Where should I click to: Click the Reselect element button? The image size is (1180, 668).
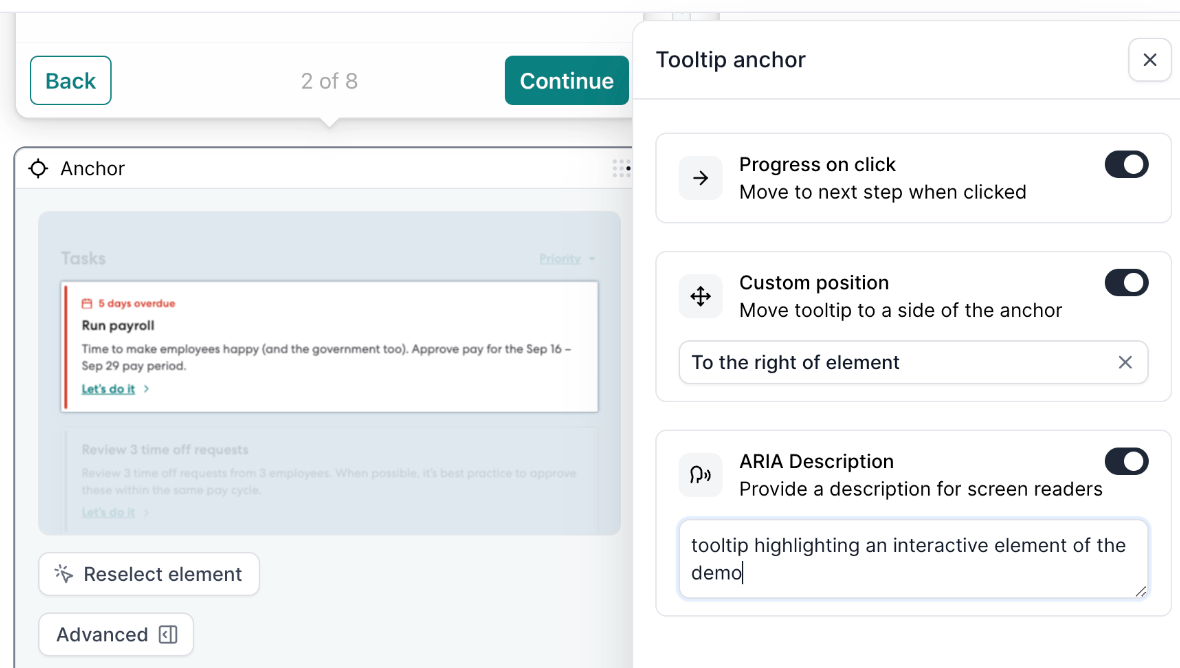(x=149, y=574)
